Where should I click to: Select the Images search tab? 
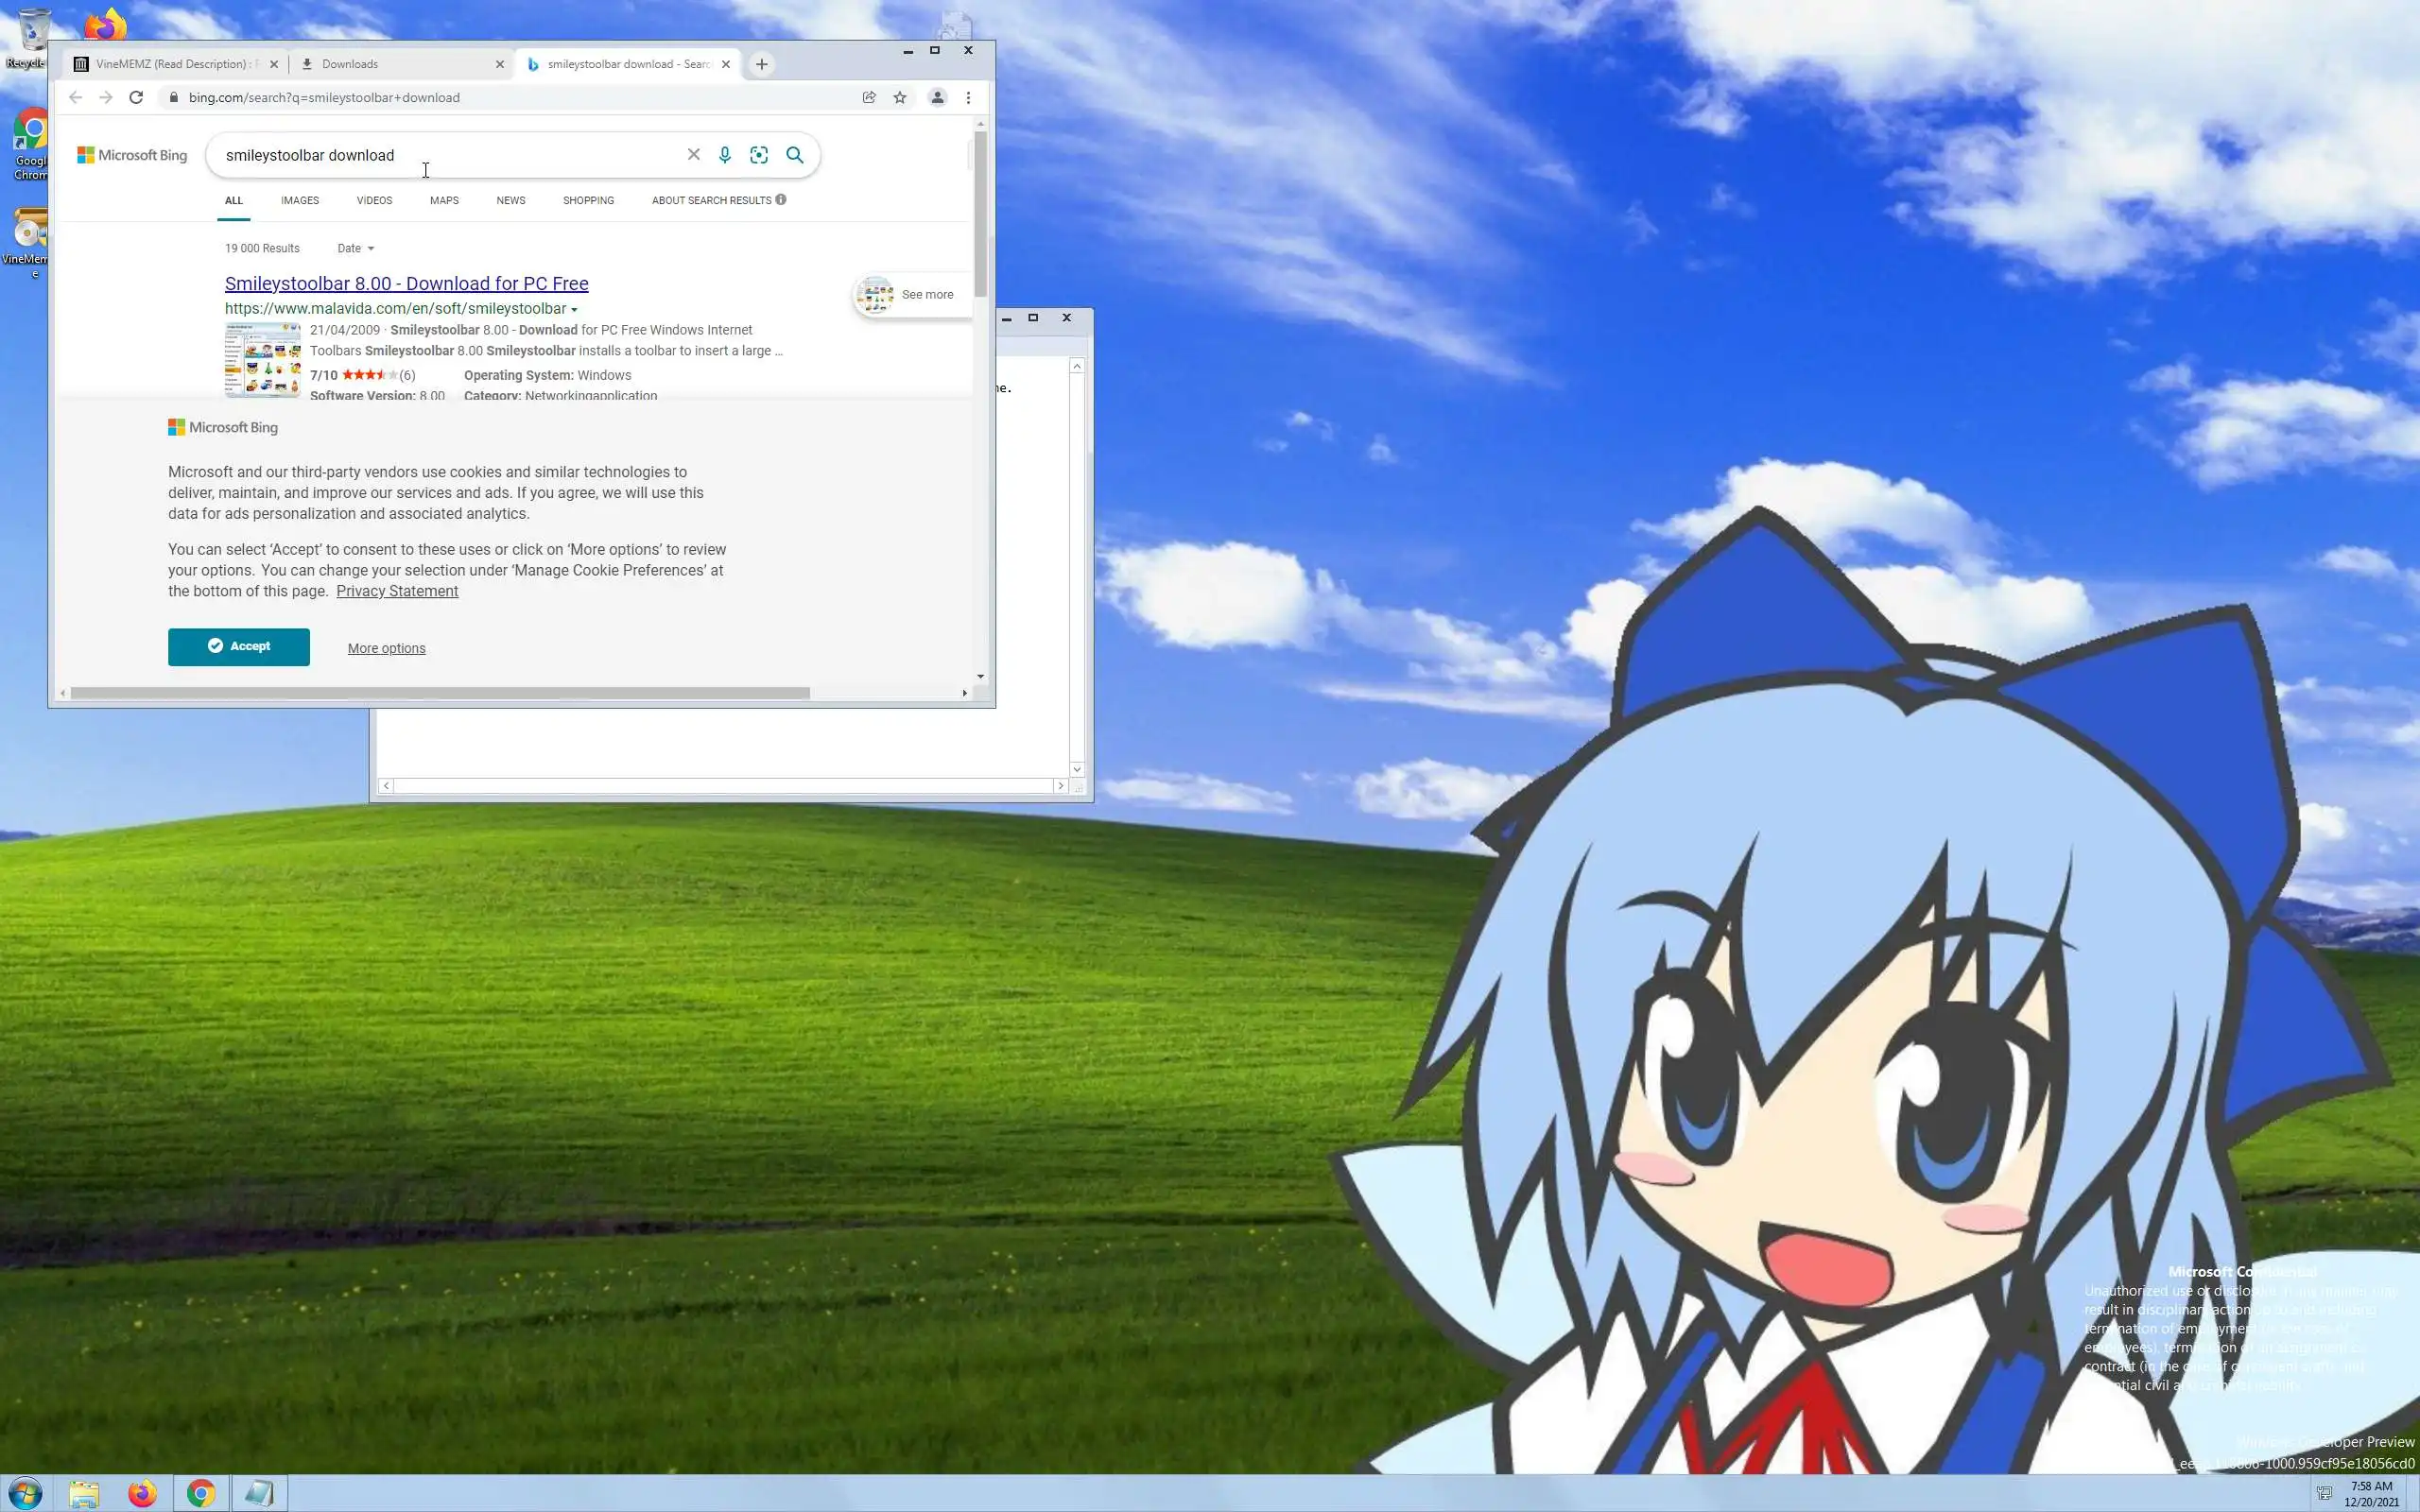coord(300,200)
